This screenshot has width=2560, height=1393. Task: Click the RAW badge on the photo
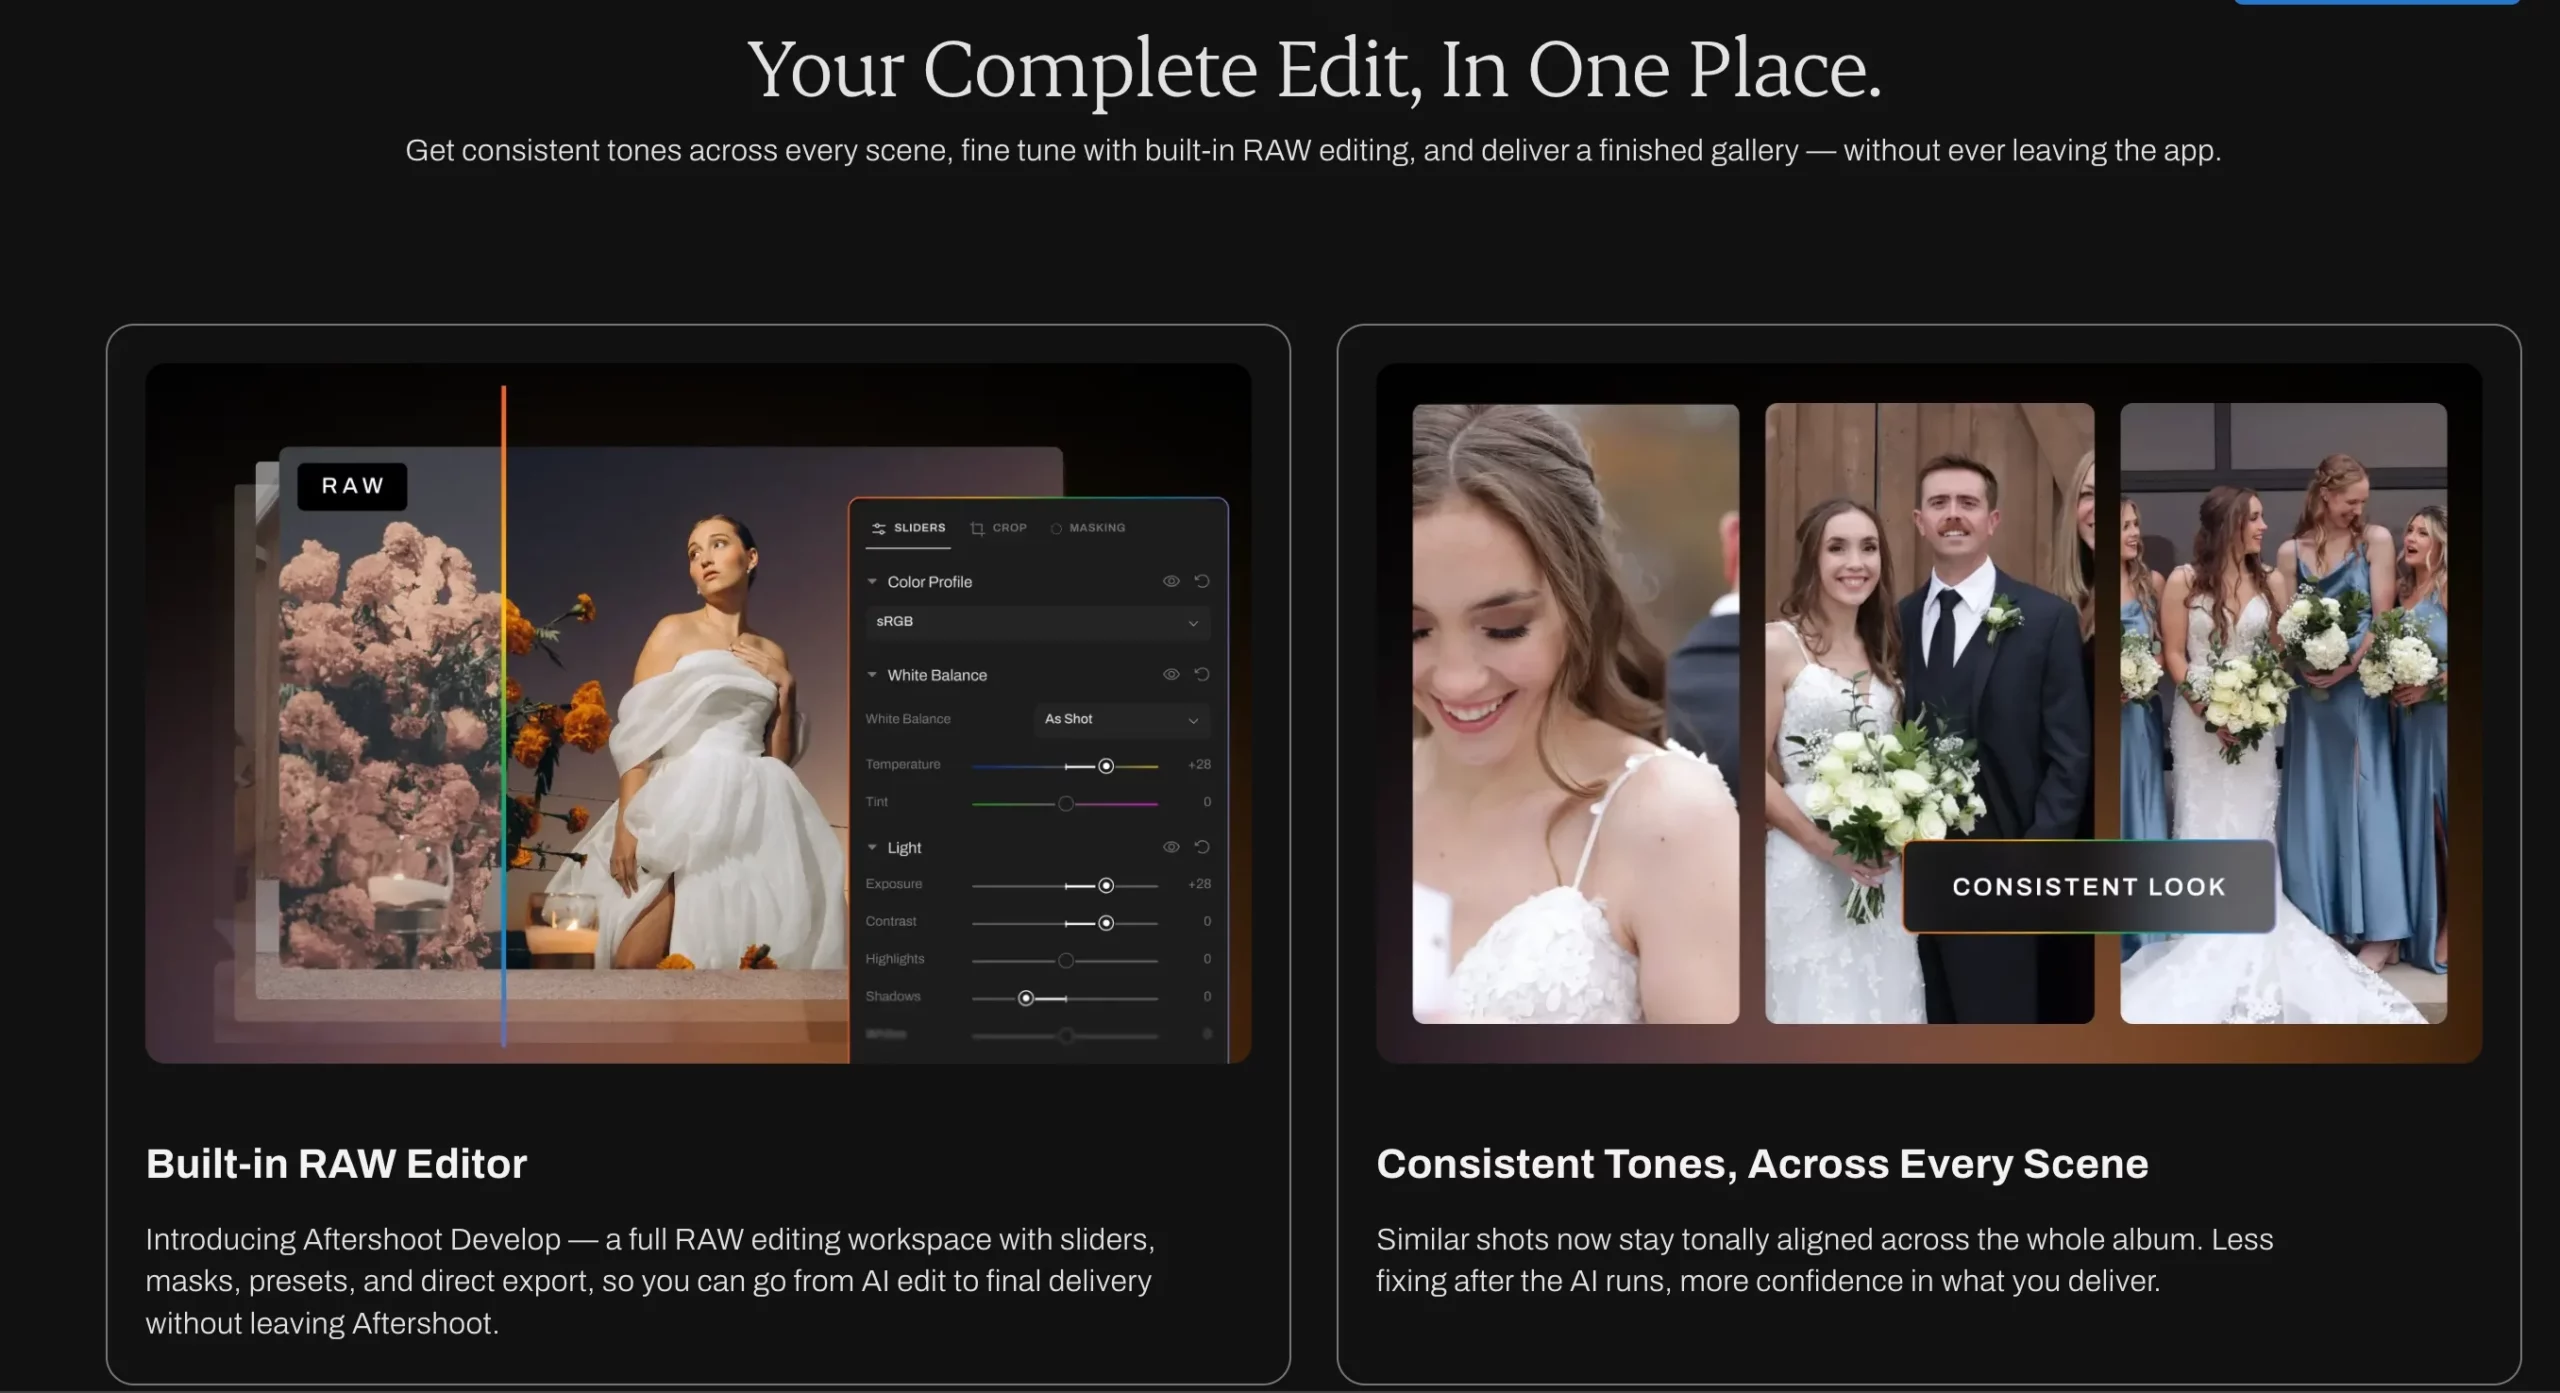coord(352,486)
